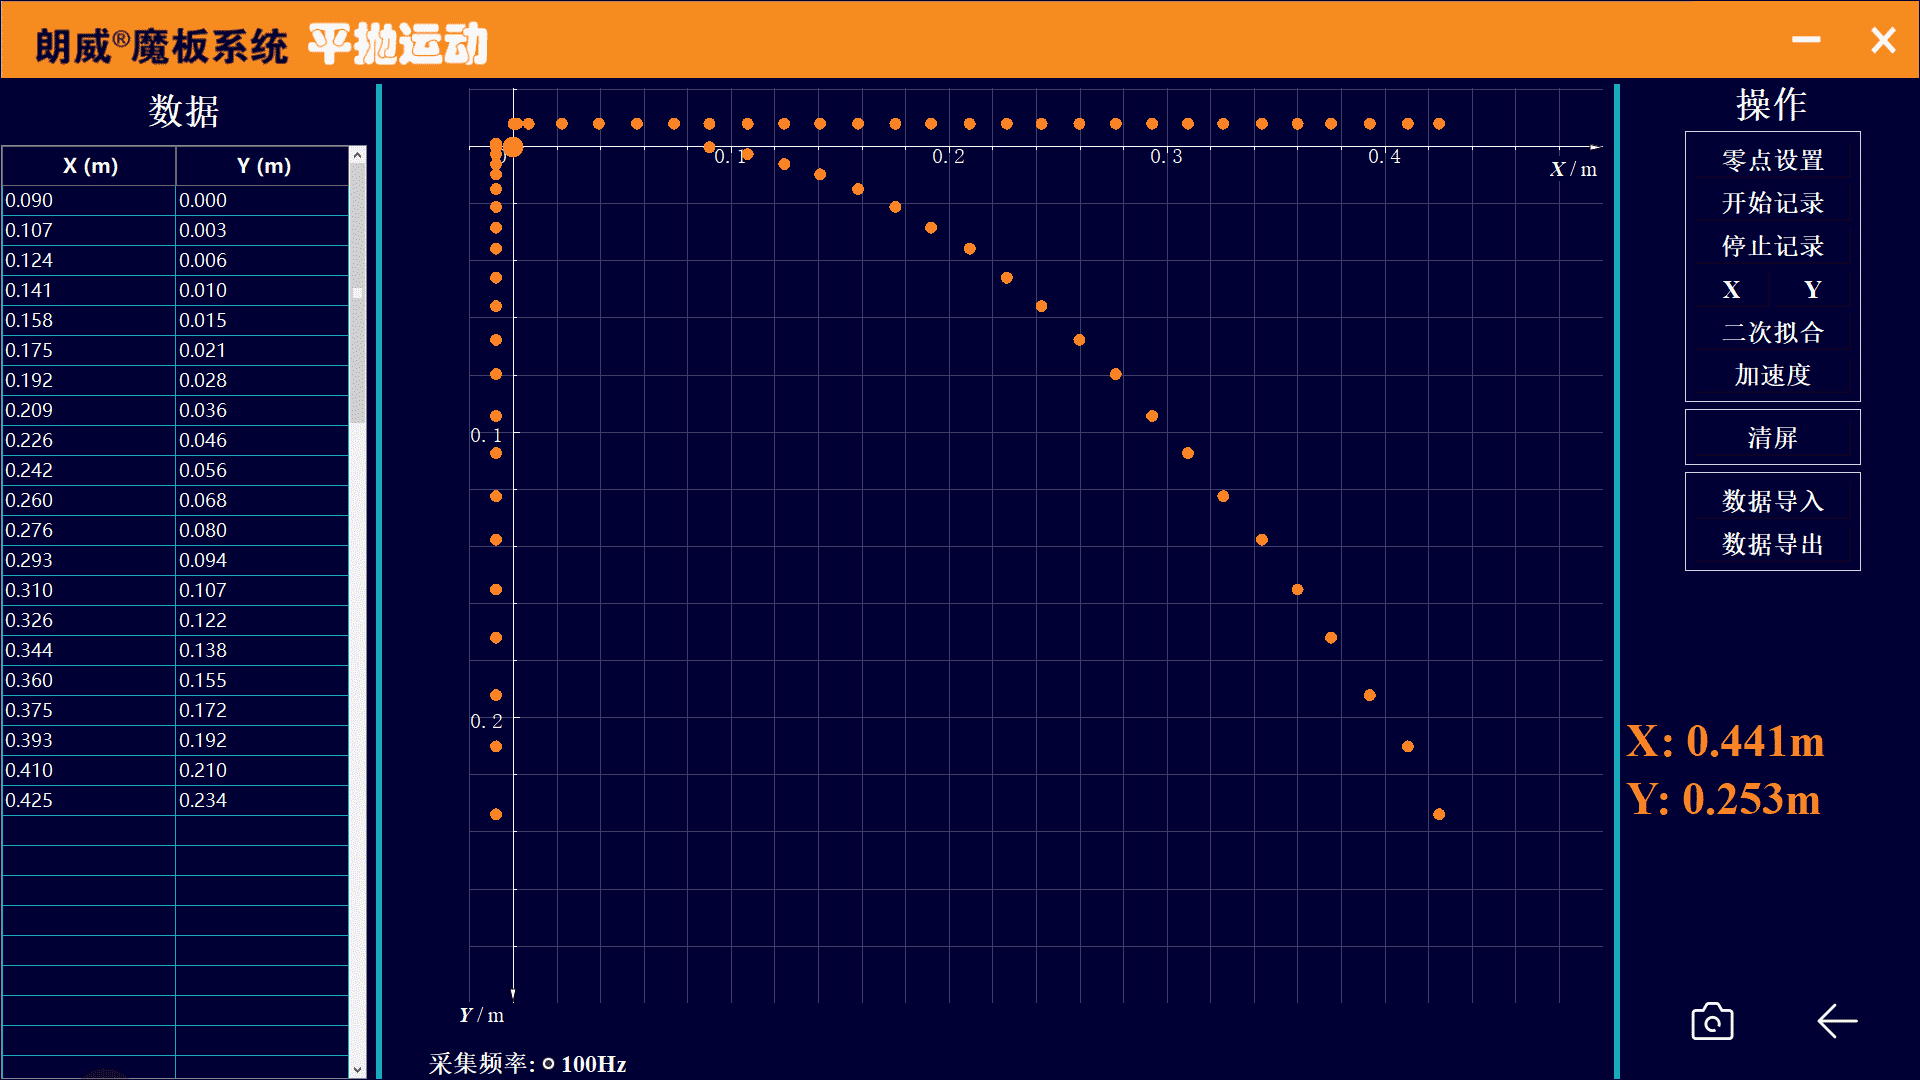The height and width of the screenshot is (1080, 1920).
Task: Click the back arrow icon
Action: click(x=1837, y=1021)
